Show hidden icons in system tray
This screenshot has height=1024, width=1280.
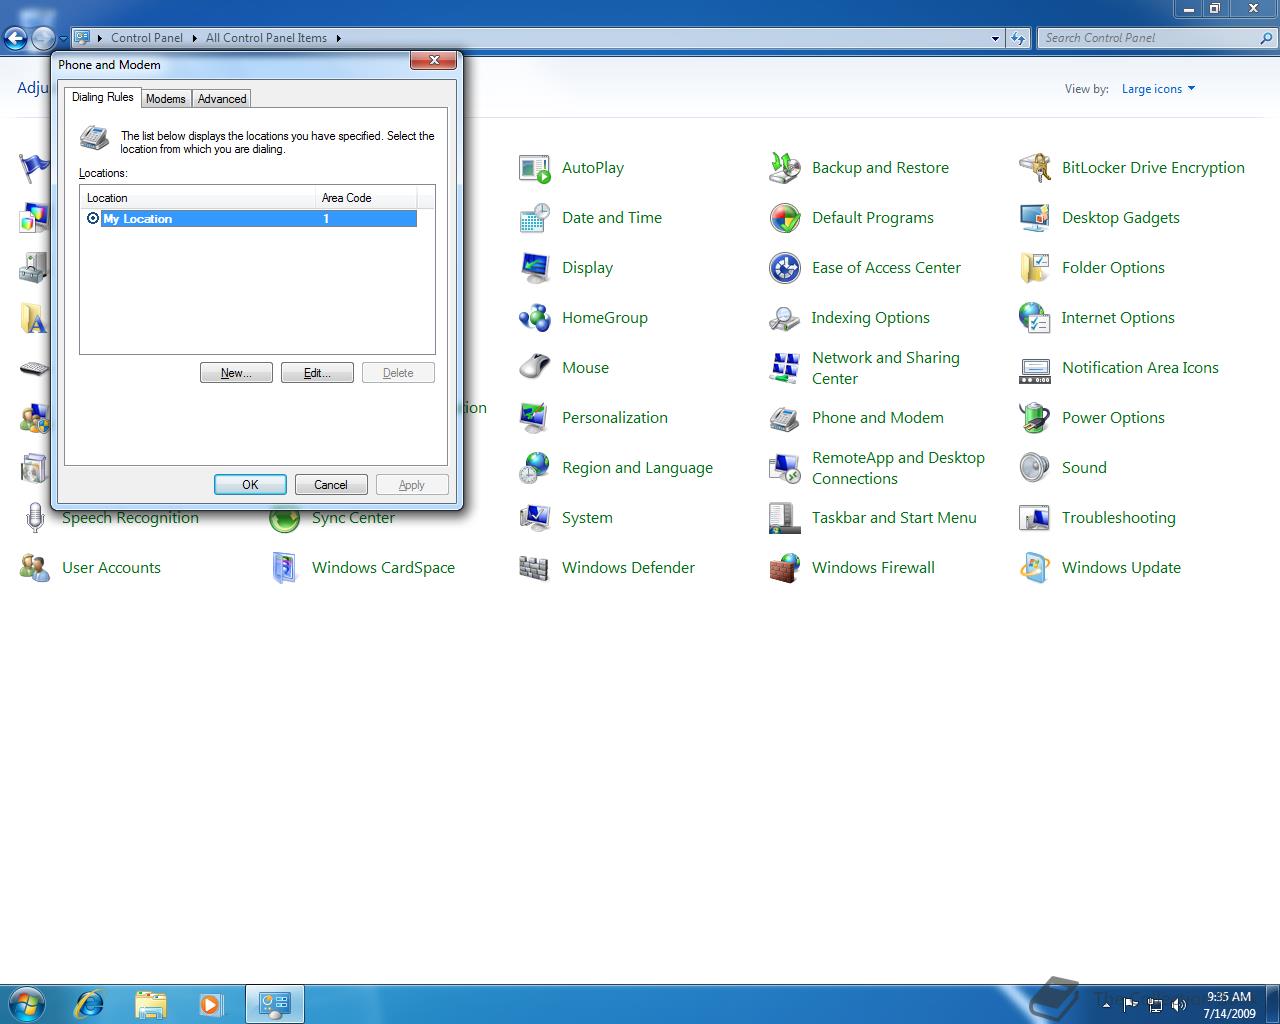[x=1106, y=1004]
